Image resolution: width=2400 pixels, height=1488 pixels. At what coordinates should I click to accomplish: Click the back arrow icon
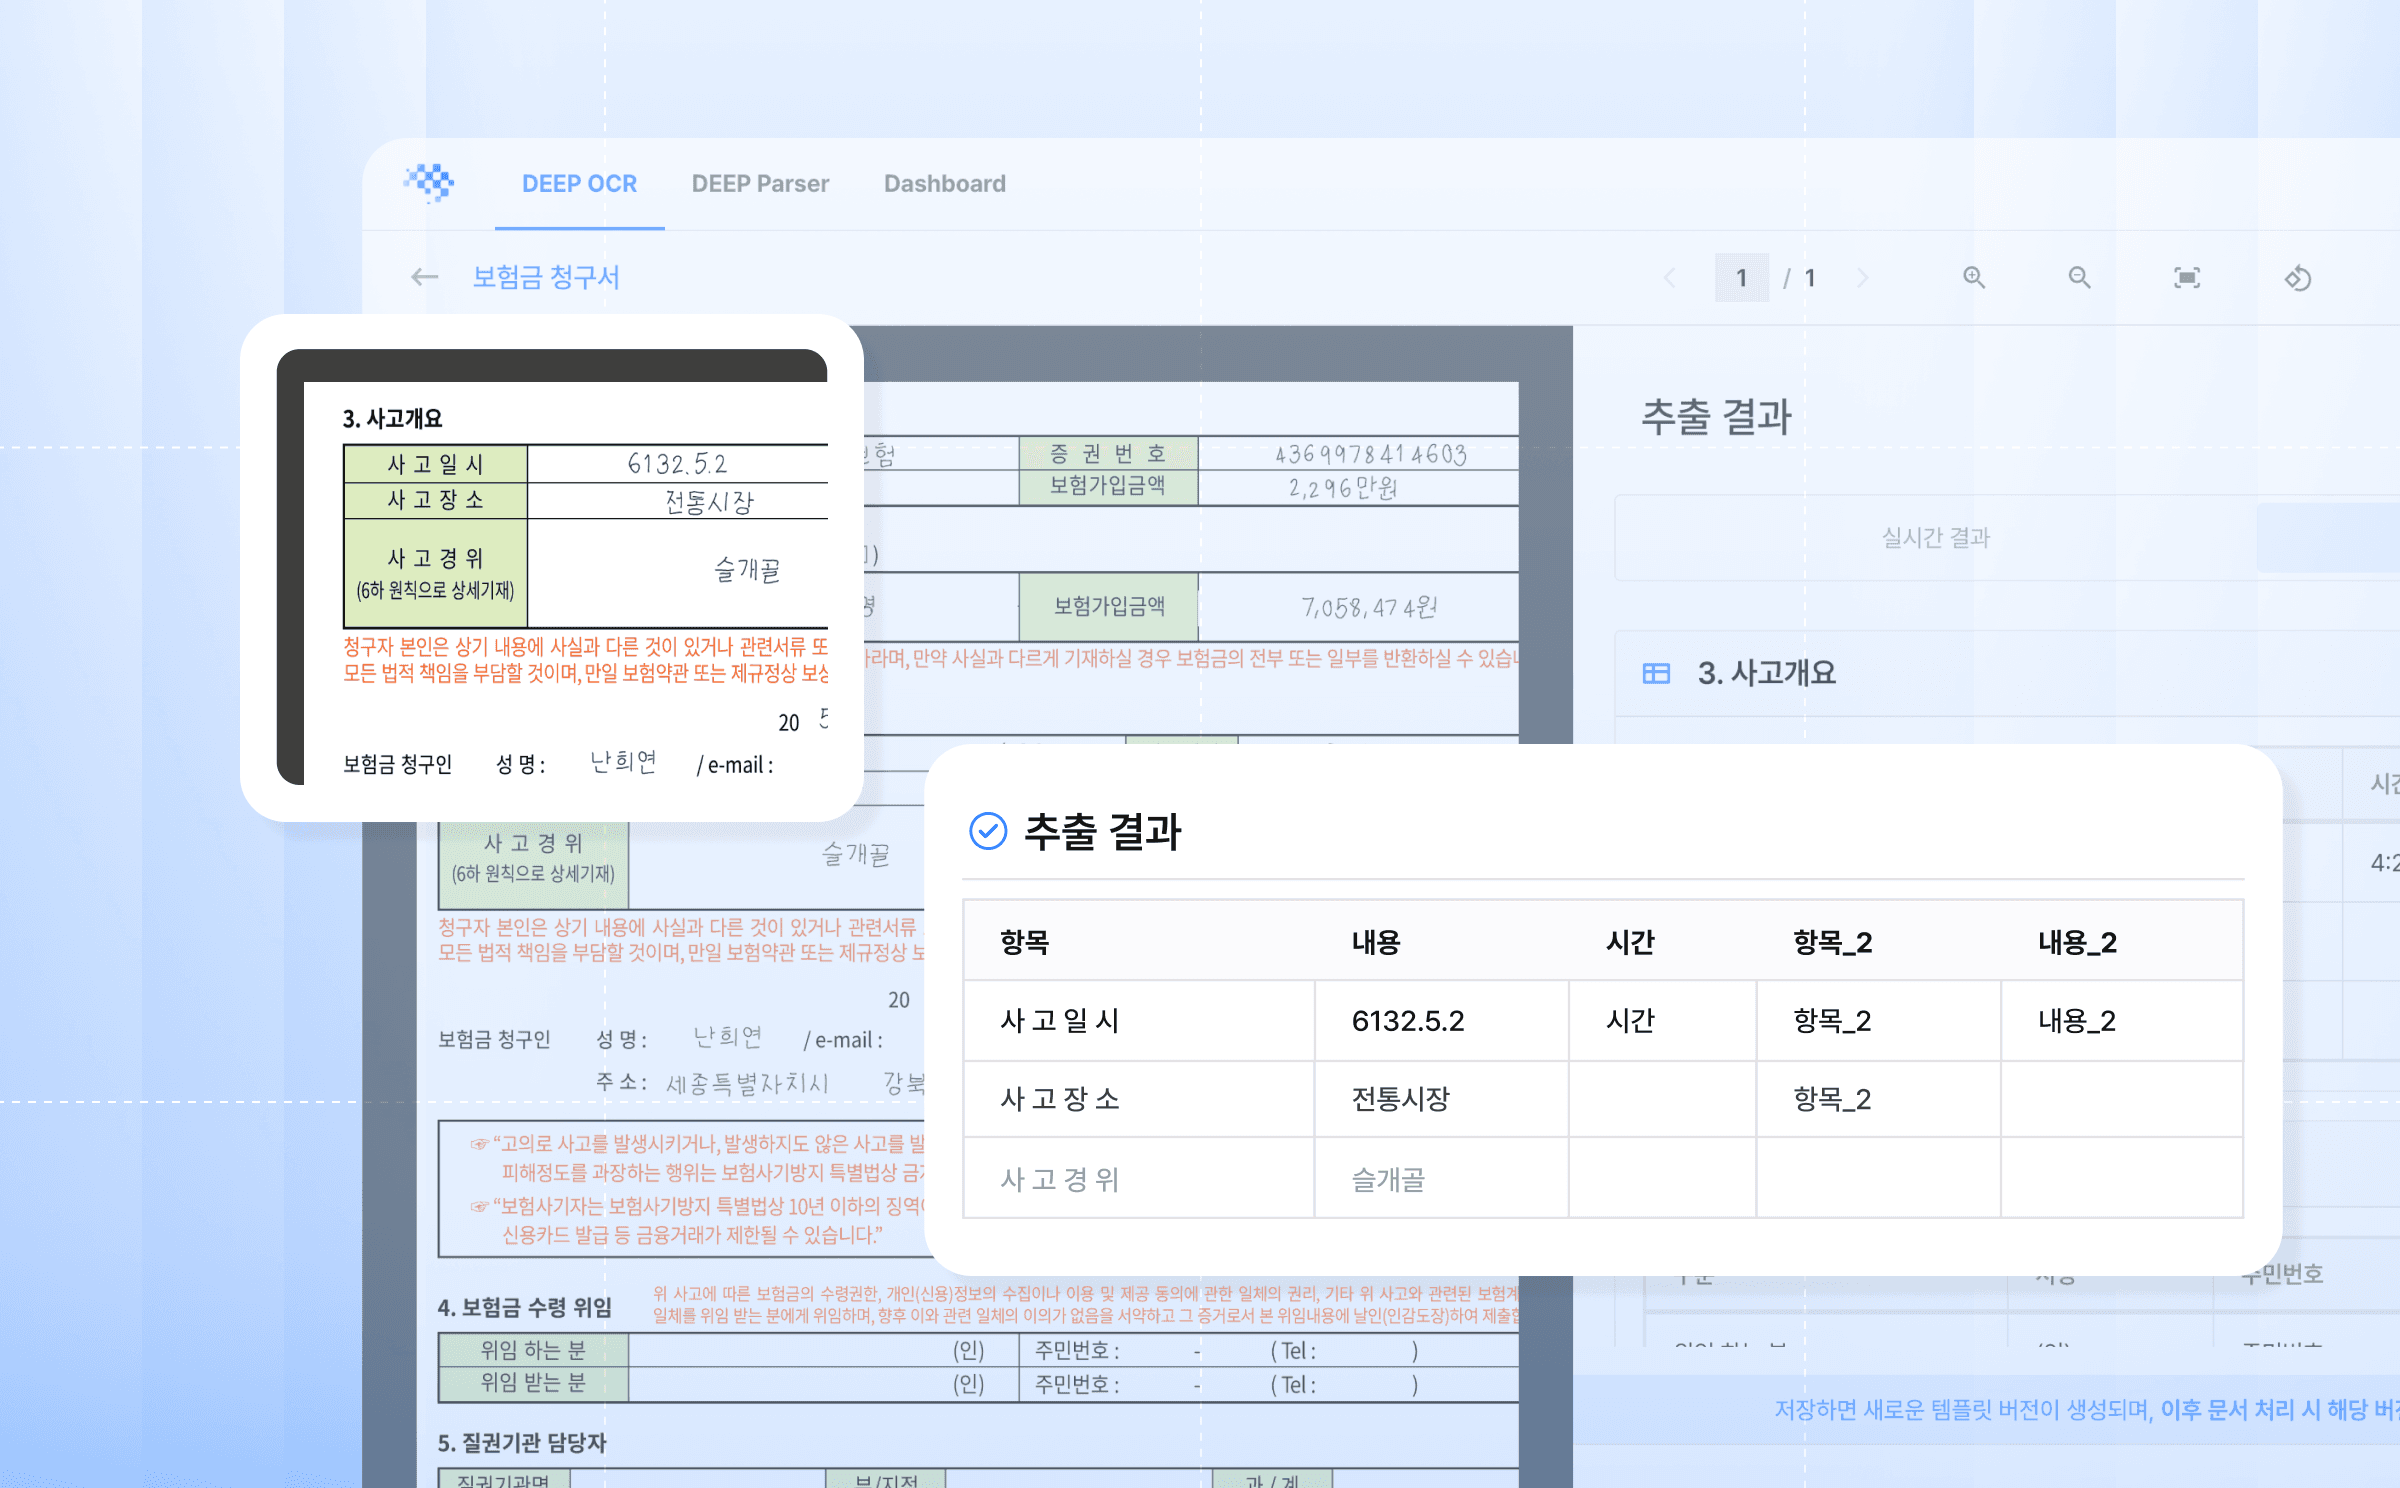click(425, 277)
